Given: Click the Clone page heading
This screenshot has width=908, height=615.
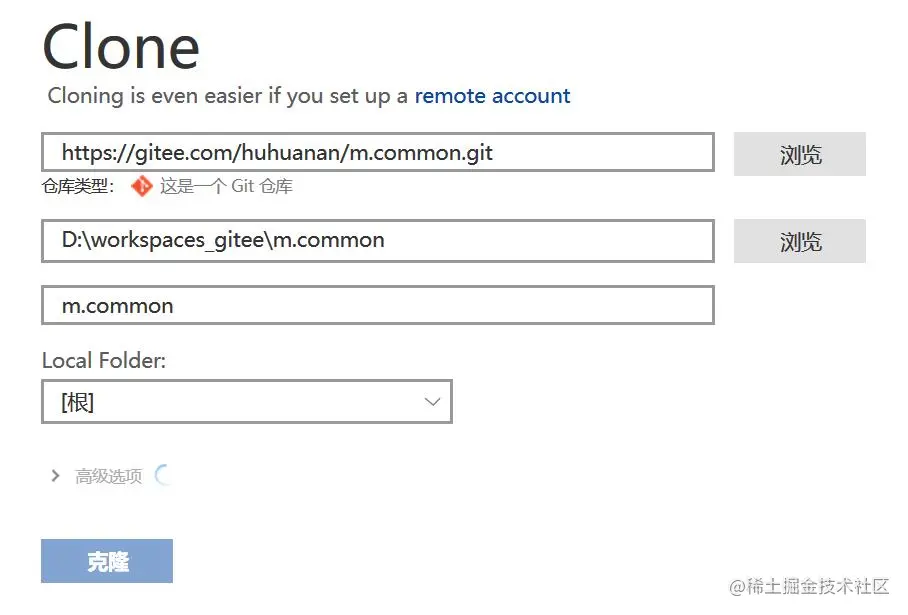Looking at the screenshot, I should [x=121, y=47].
